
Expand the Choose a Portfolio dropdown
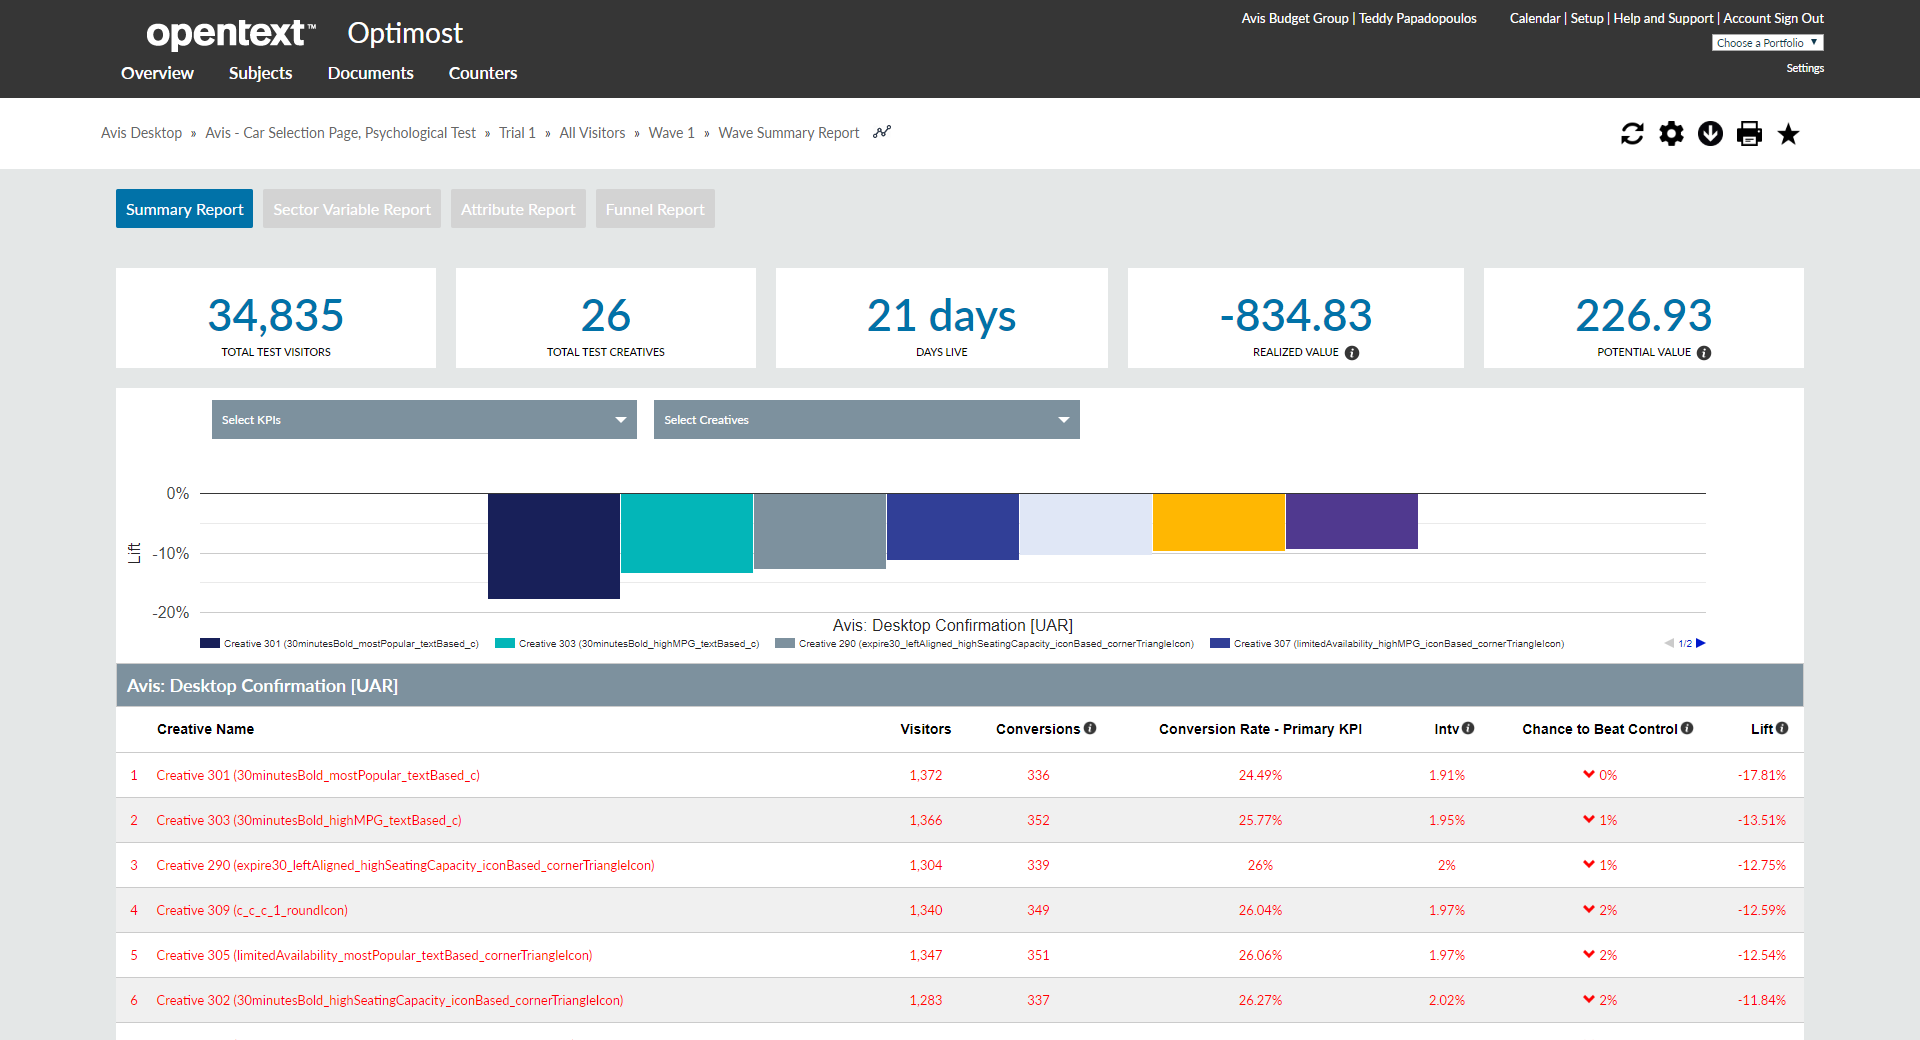pos(1766,42)
